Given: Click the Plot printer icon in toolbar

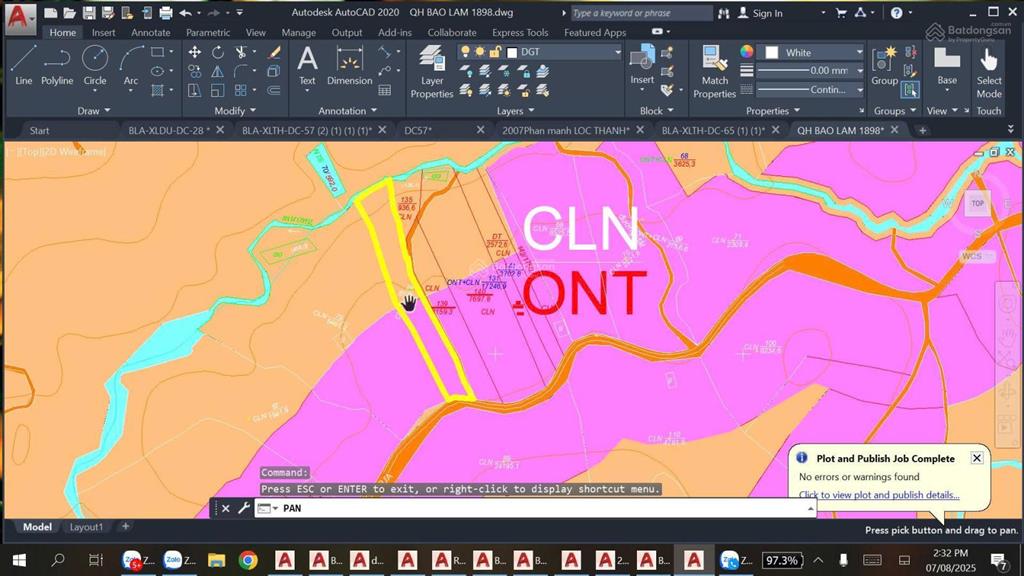Looking at the screenshot, I should [166, 12].
